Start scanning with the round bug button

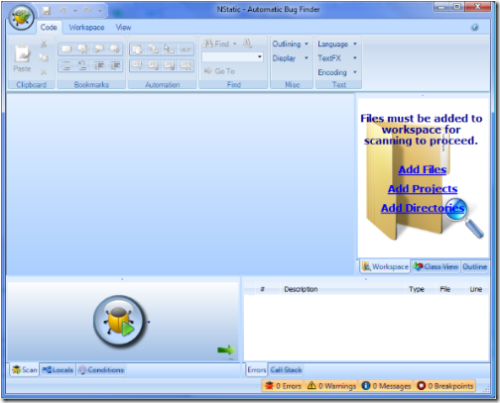(119, 321)
